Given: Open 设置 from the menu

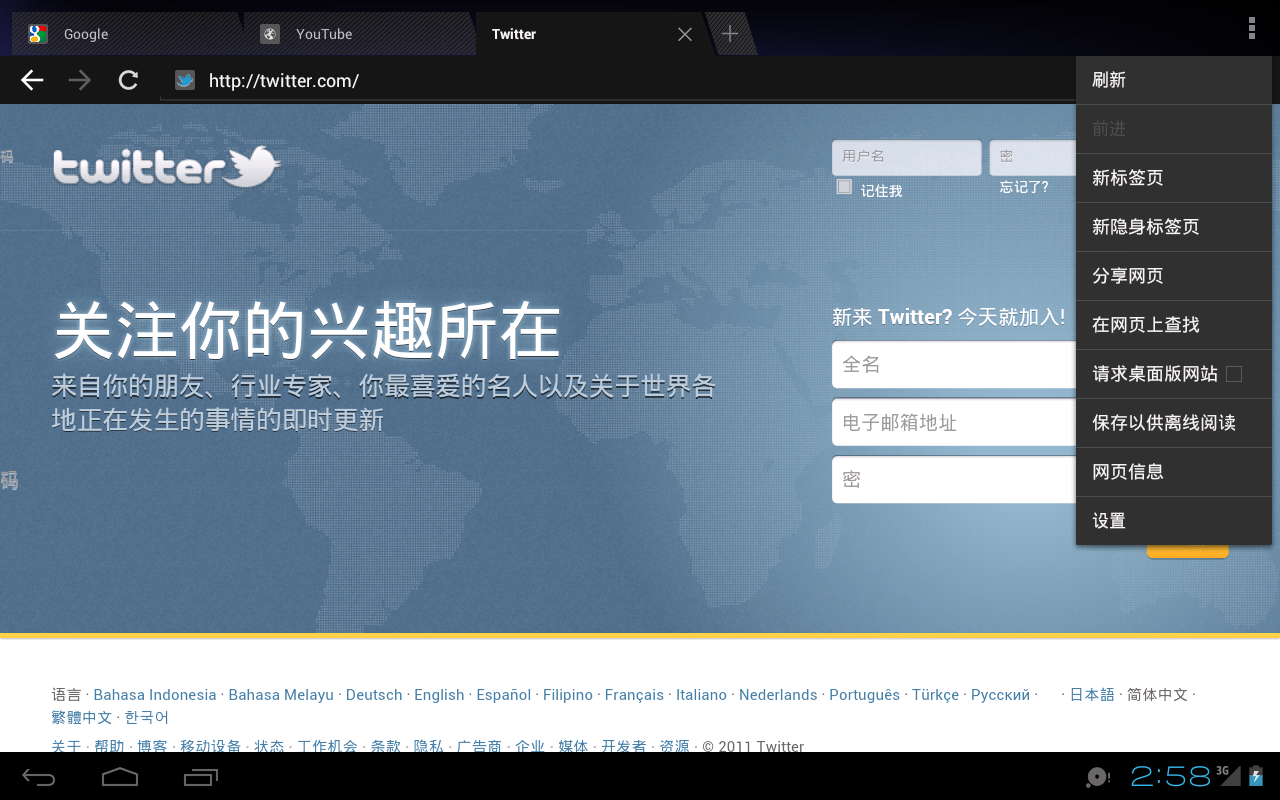Looking at the screenshot, I should tap(1174, 521).
